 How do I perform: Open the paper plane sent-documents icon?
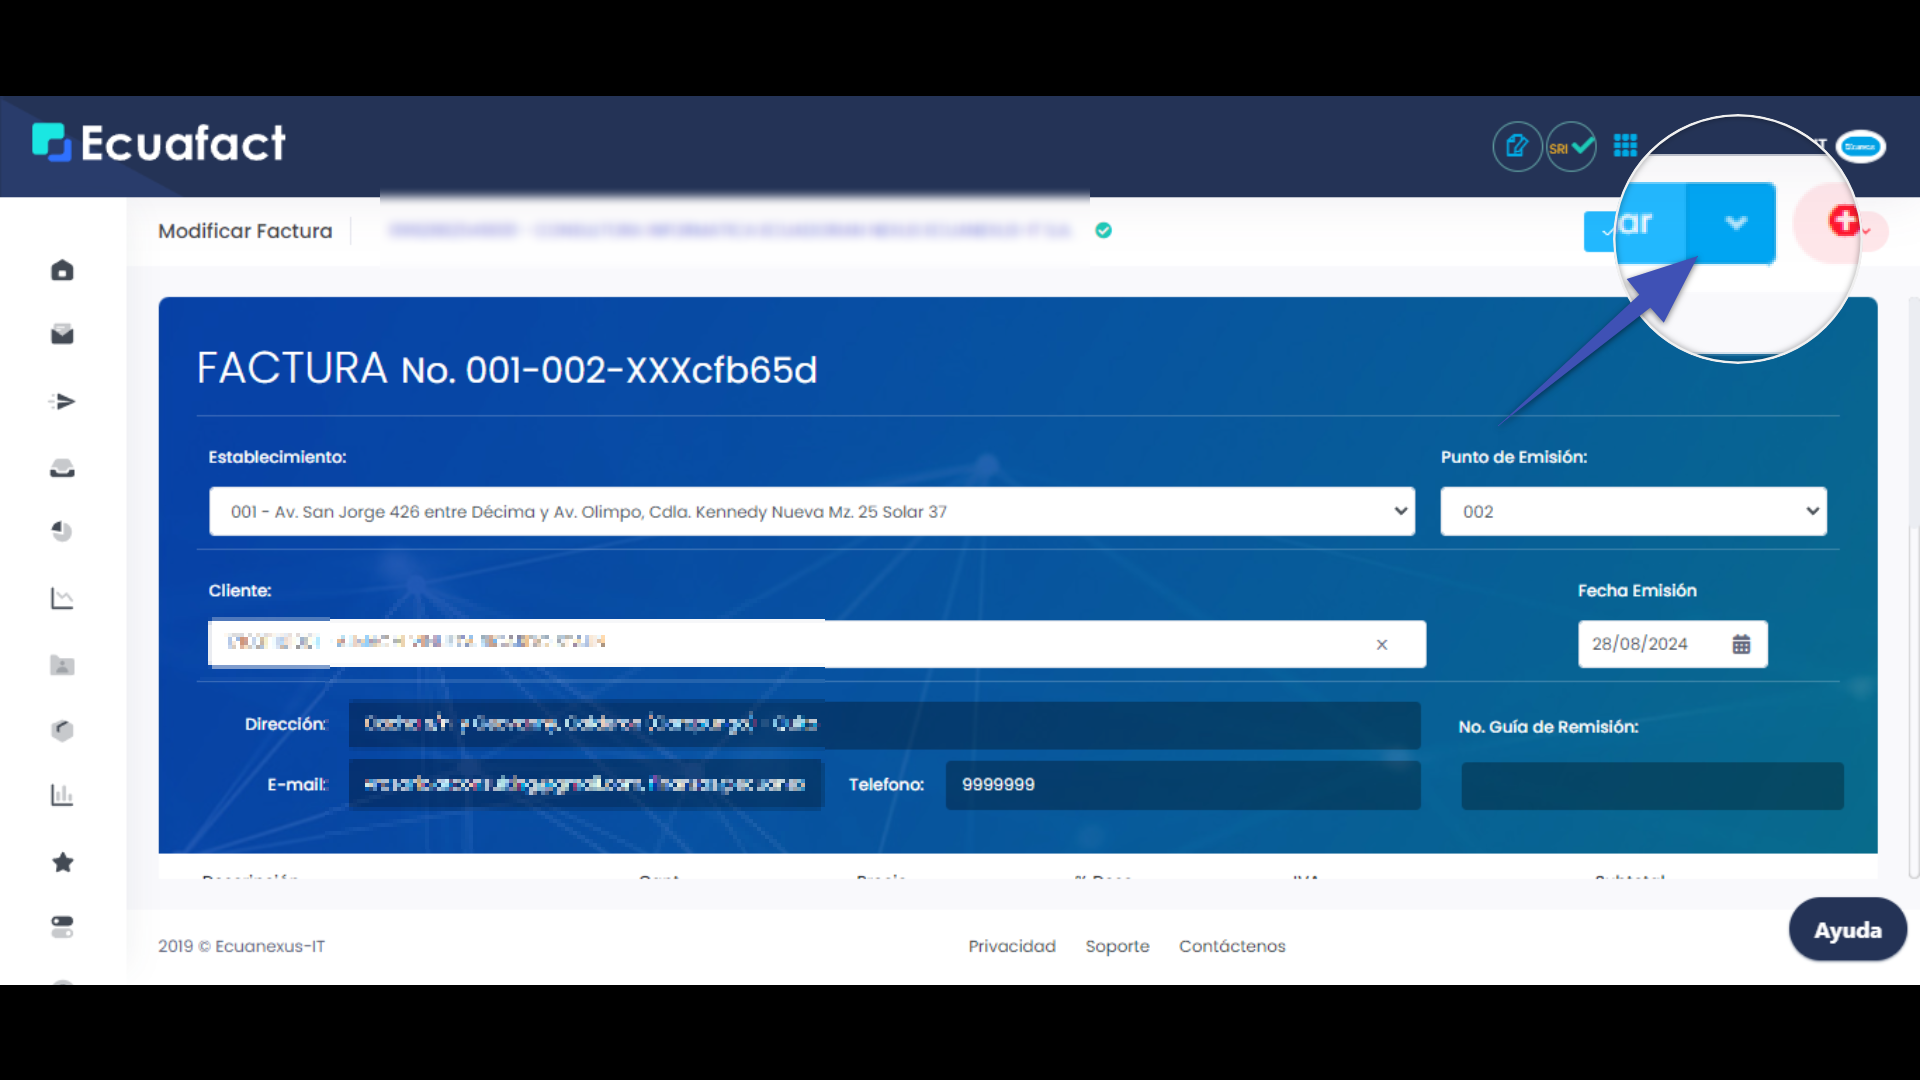pos(62,402)
